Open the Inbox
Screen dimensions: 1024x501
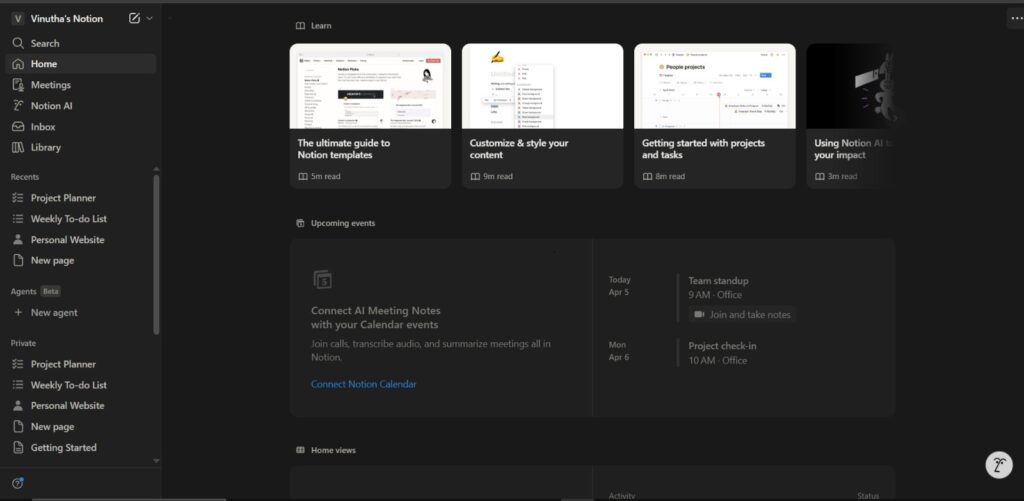[43, 127]
